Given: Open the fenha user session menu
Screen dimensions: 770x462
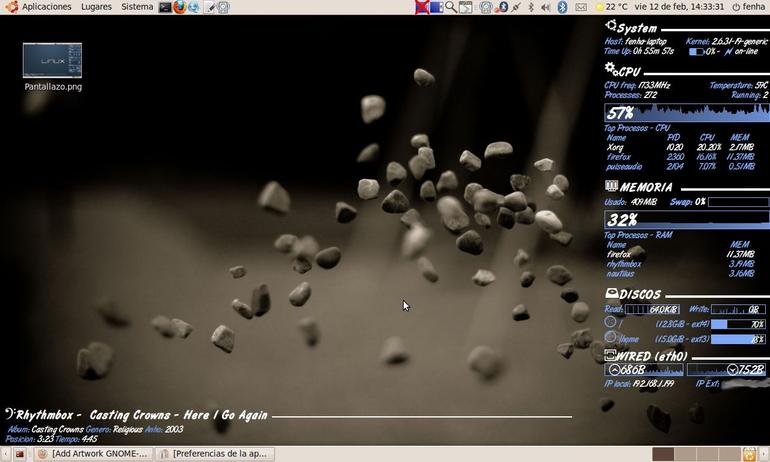Looking at the screenshot, I should 748,7.
